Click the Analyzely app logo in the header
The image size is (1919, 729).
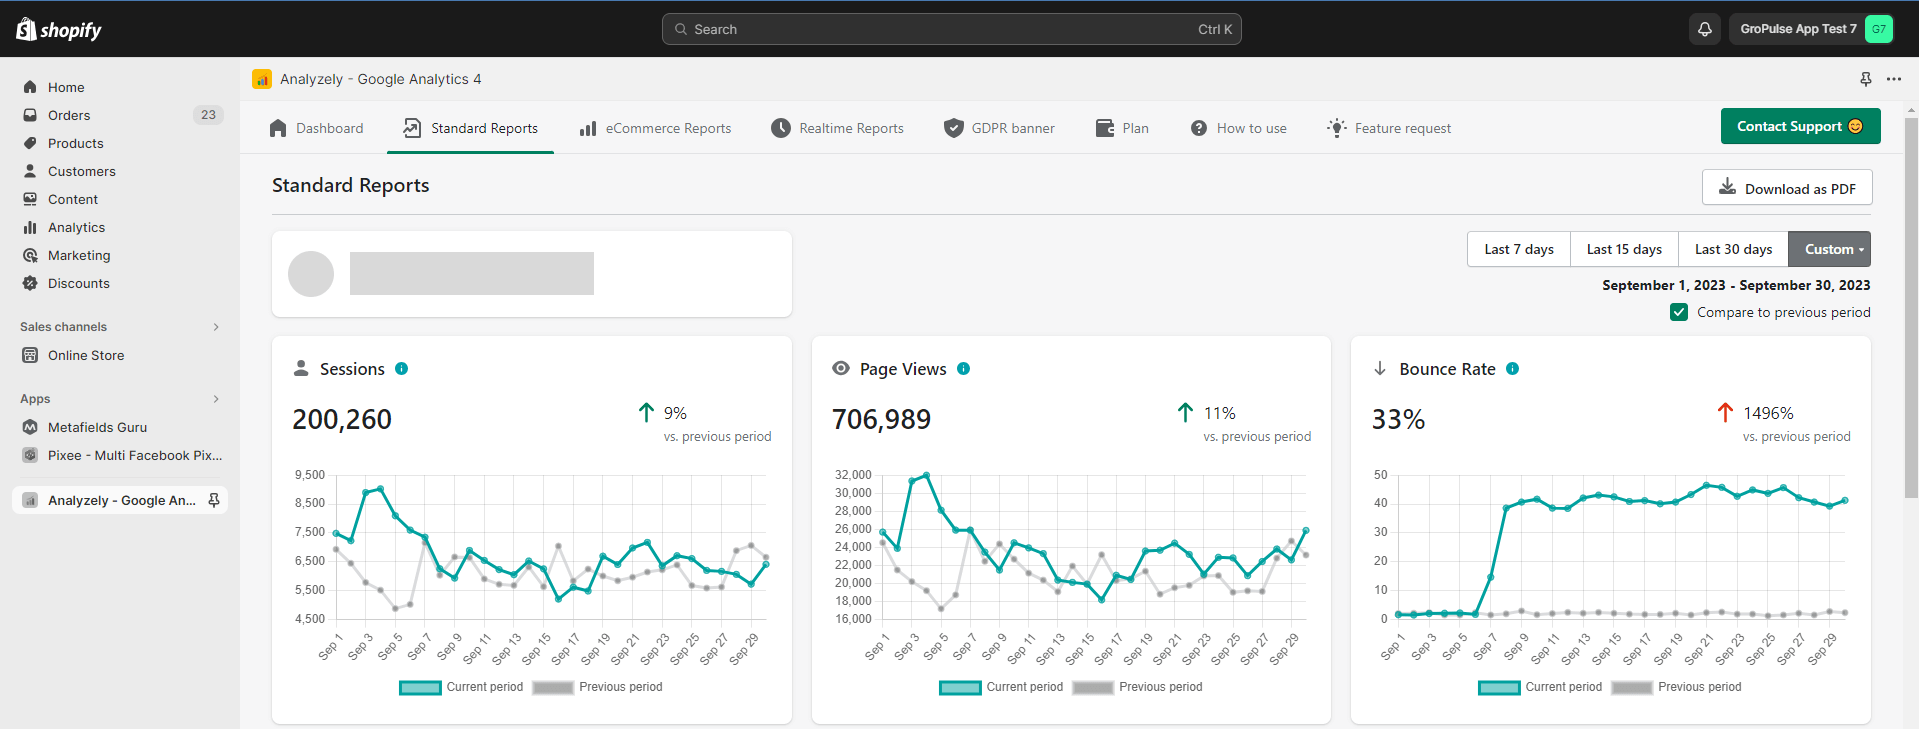point(262,79)
